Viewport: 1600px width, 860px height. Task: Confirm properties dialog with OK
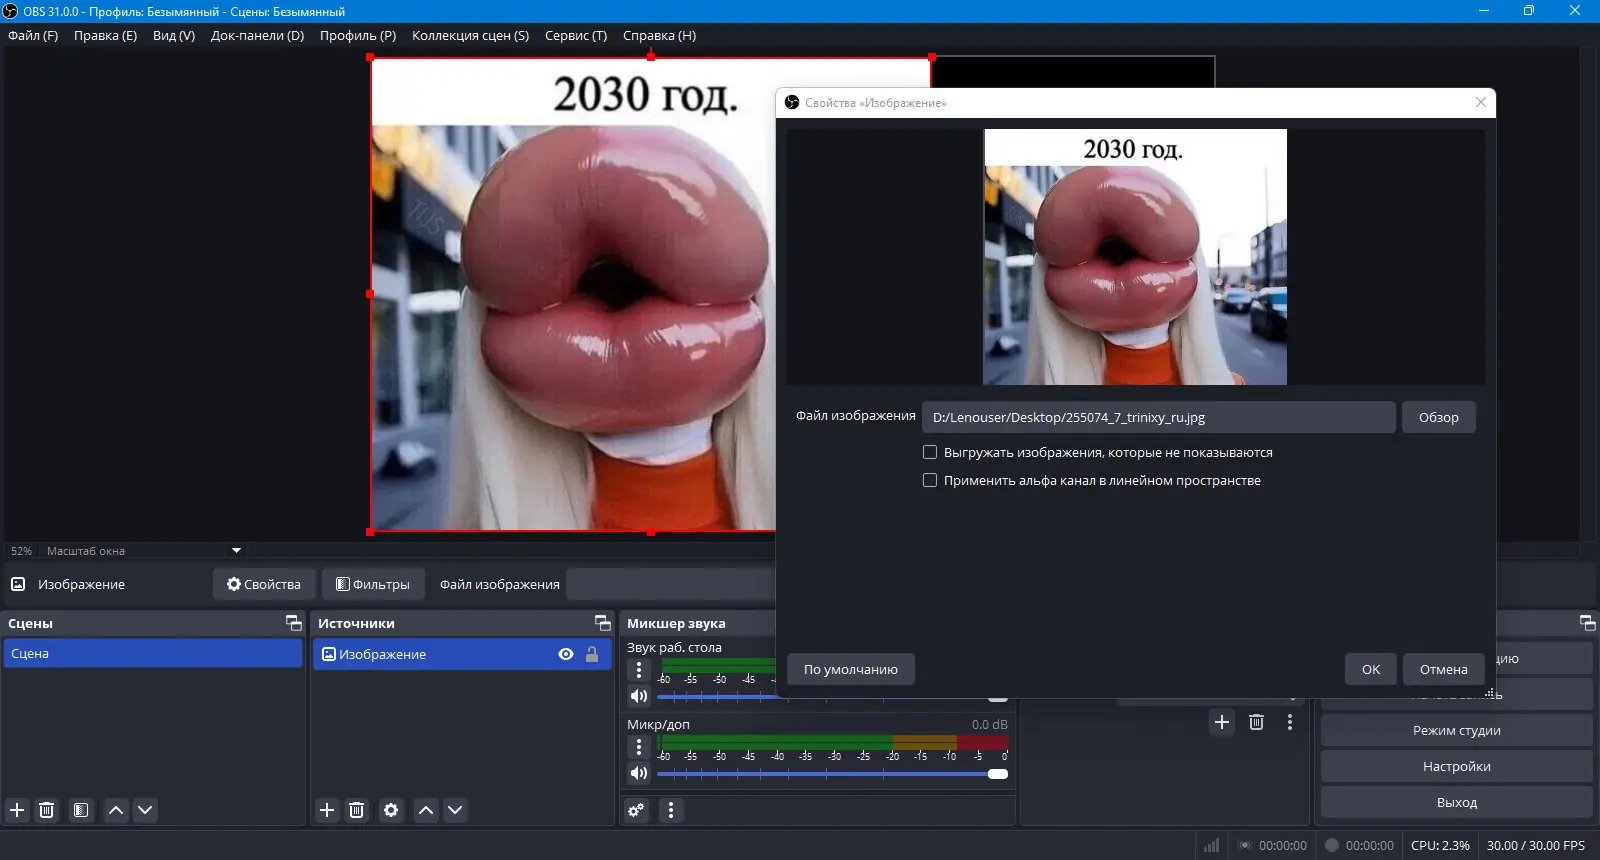pos(1370,669)
